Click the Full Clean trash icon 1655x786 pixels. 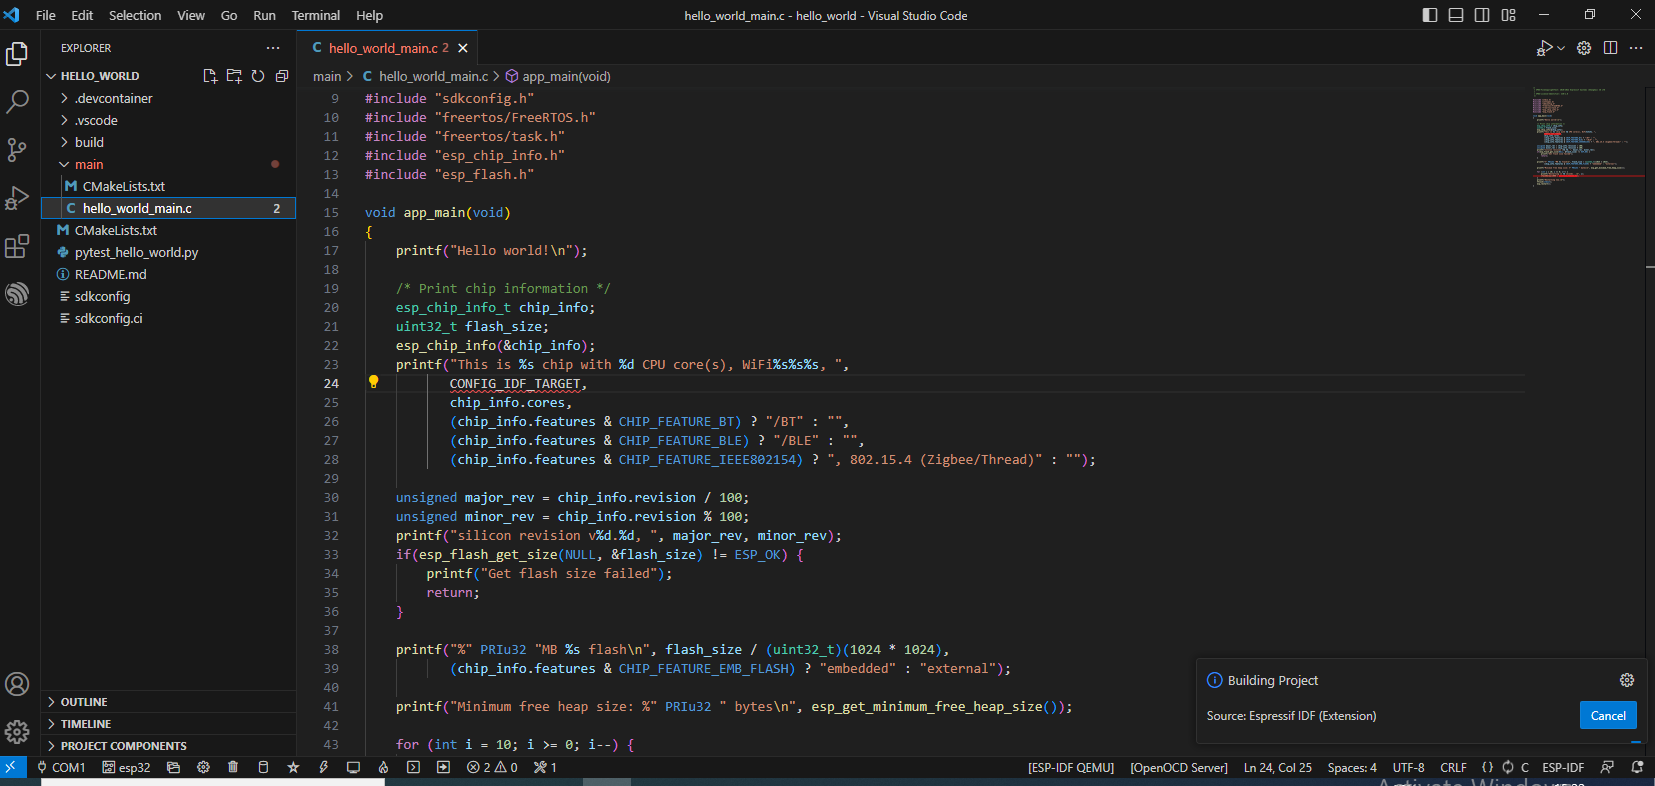point(233,767)
